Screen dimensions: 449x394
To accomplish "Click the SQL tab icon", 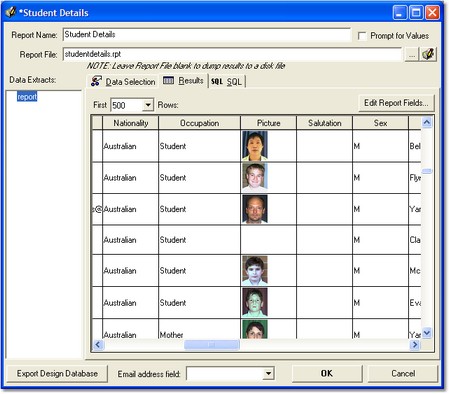I will 217,81.
